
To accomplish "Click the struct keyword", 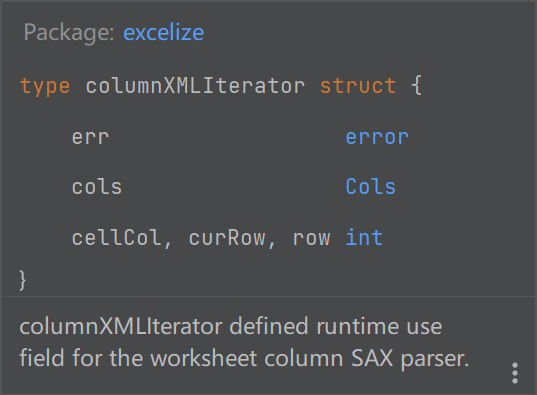I will pyautogui.click(x=358, y=86).
